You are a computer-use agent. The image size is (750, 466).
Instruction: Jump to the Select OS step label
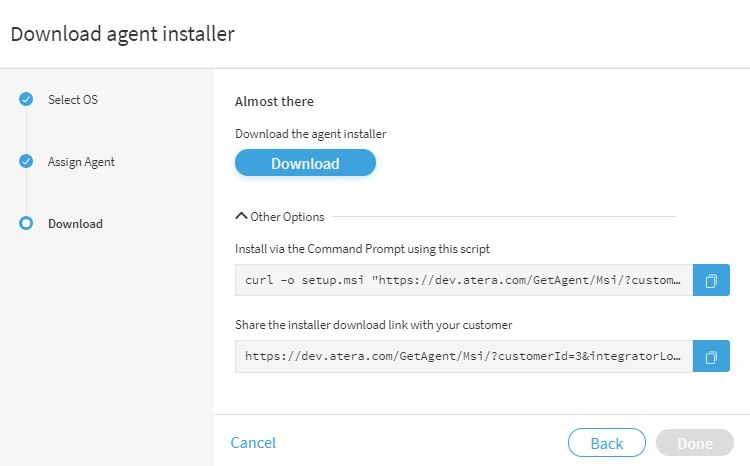pyautogui.click(x=73, y=100)
